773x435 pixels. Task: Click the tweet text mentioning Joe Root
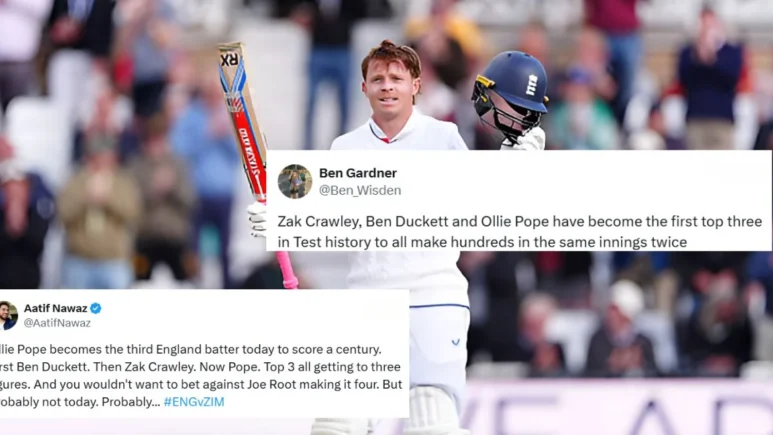[201, 376]
